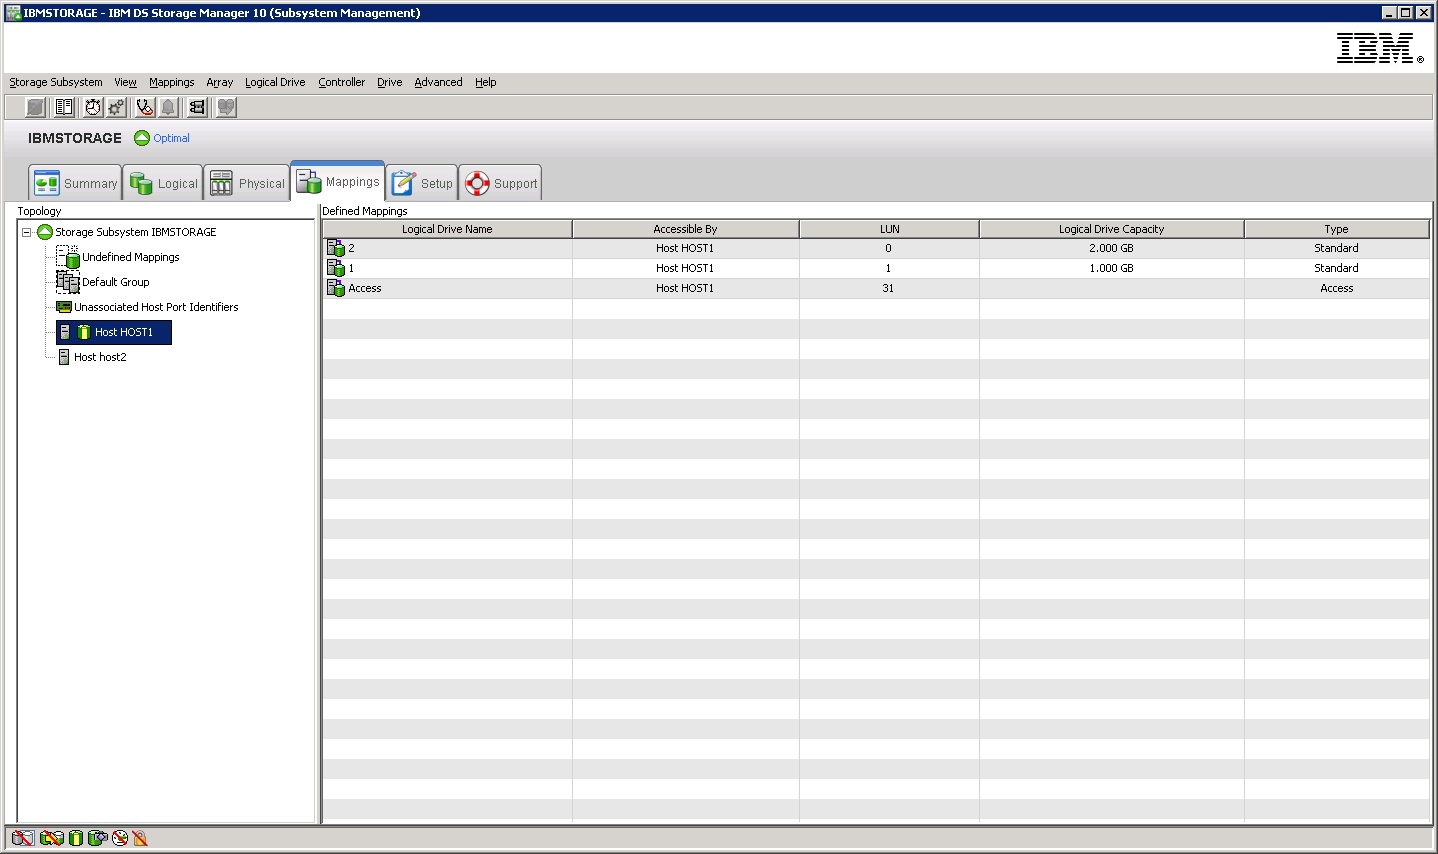Open the Advanced menu
This screenshot has height=854, width=1438.
pyautogui.click(x=438, y=82)
